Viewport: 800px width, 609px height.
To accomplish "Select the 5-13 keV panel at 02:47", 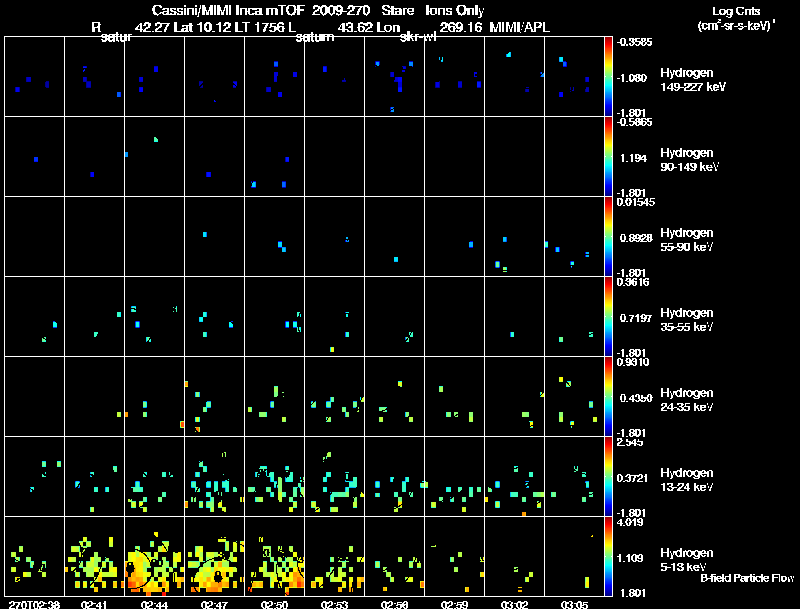I will coord(215,556).
